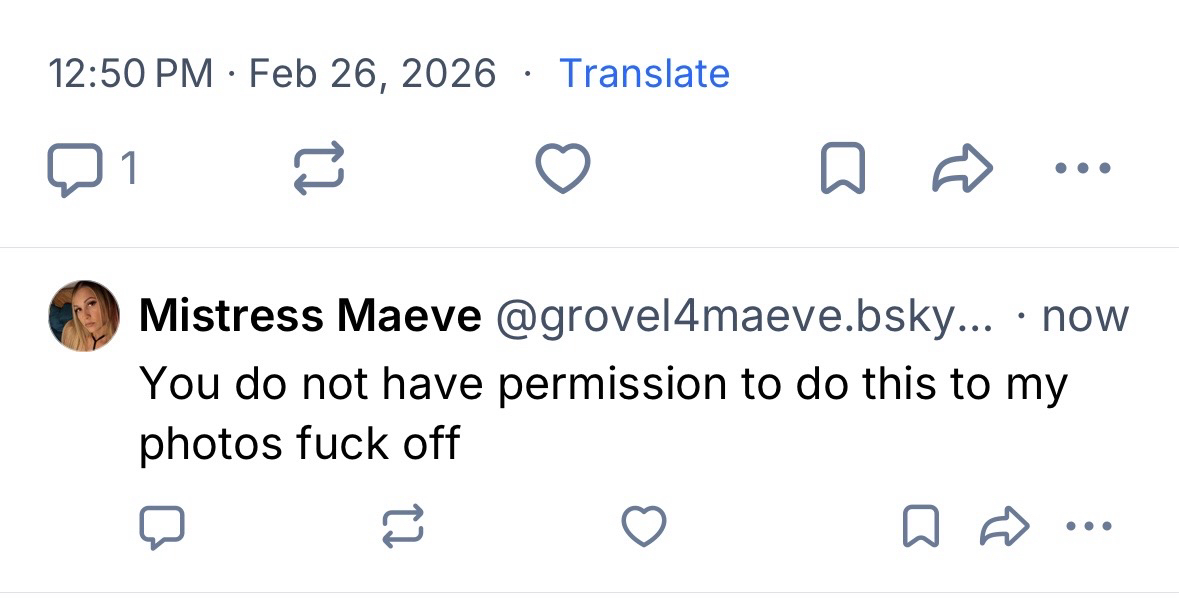Open Mistress Maeve's profile avatar
Screen dimensions: 1179x616
point(84,316)
